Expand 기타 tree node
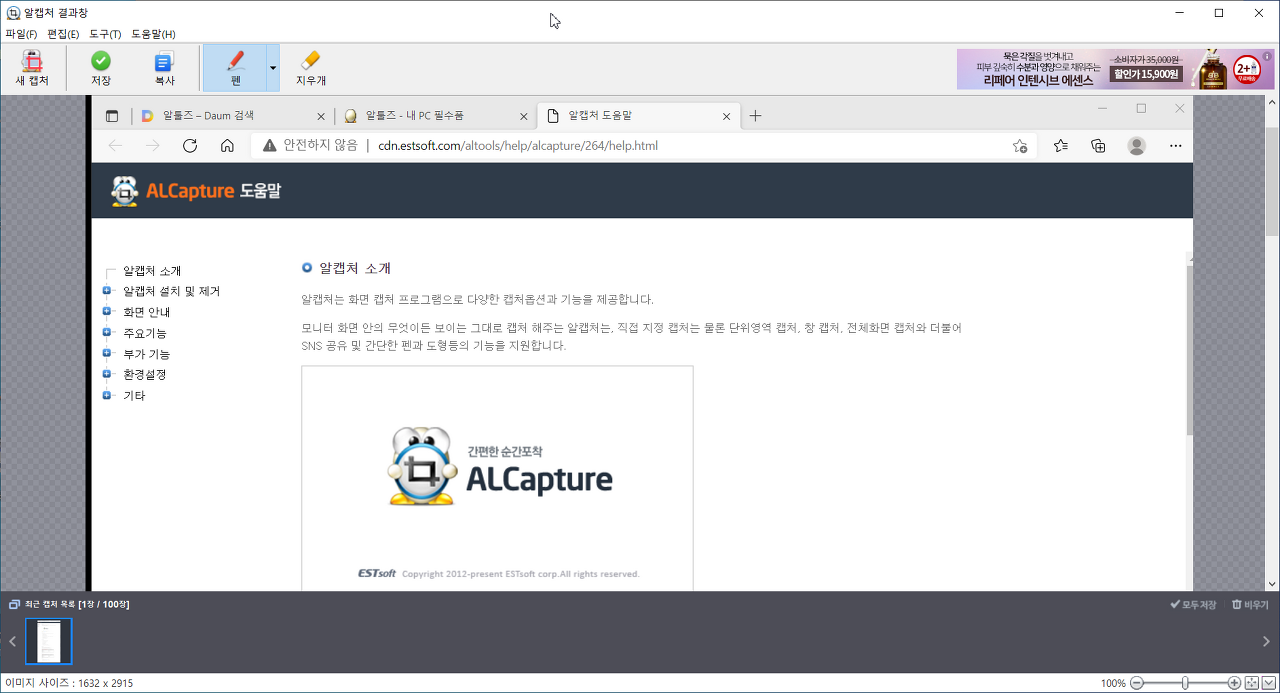 point(106,395)
